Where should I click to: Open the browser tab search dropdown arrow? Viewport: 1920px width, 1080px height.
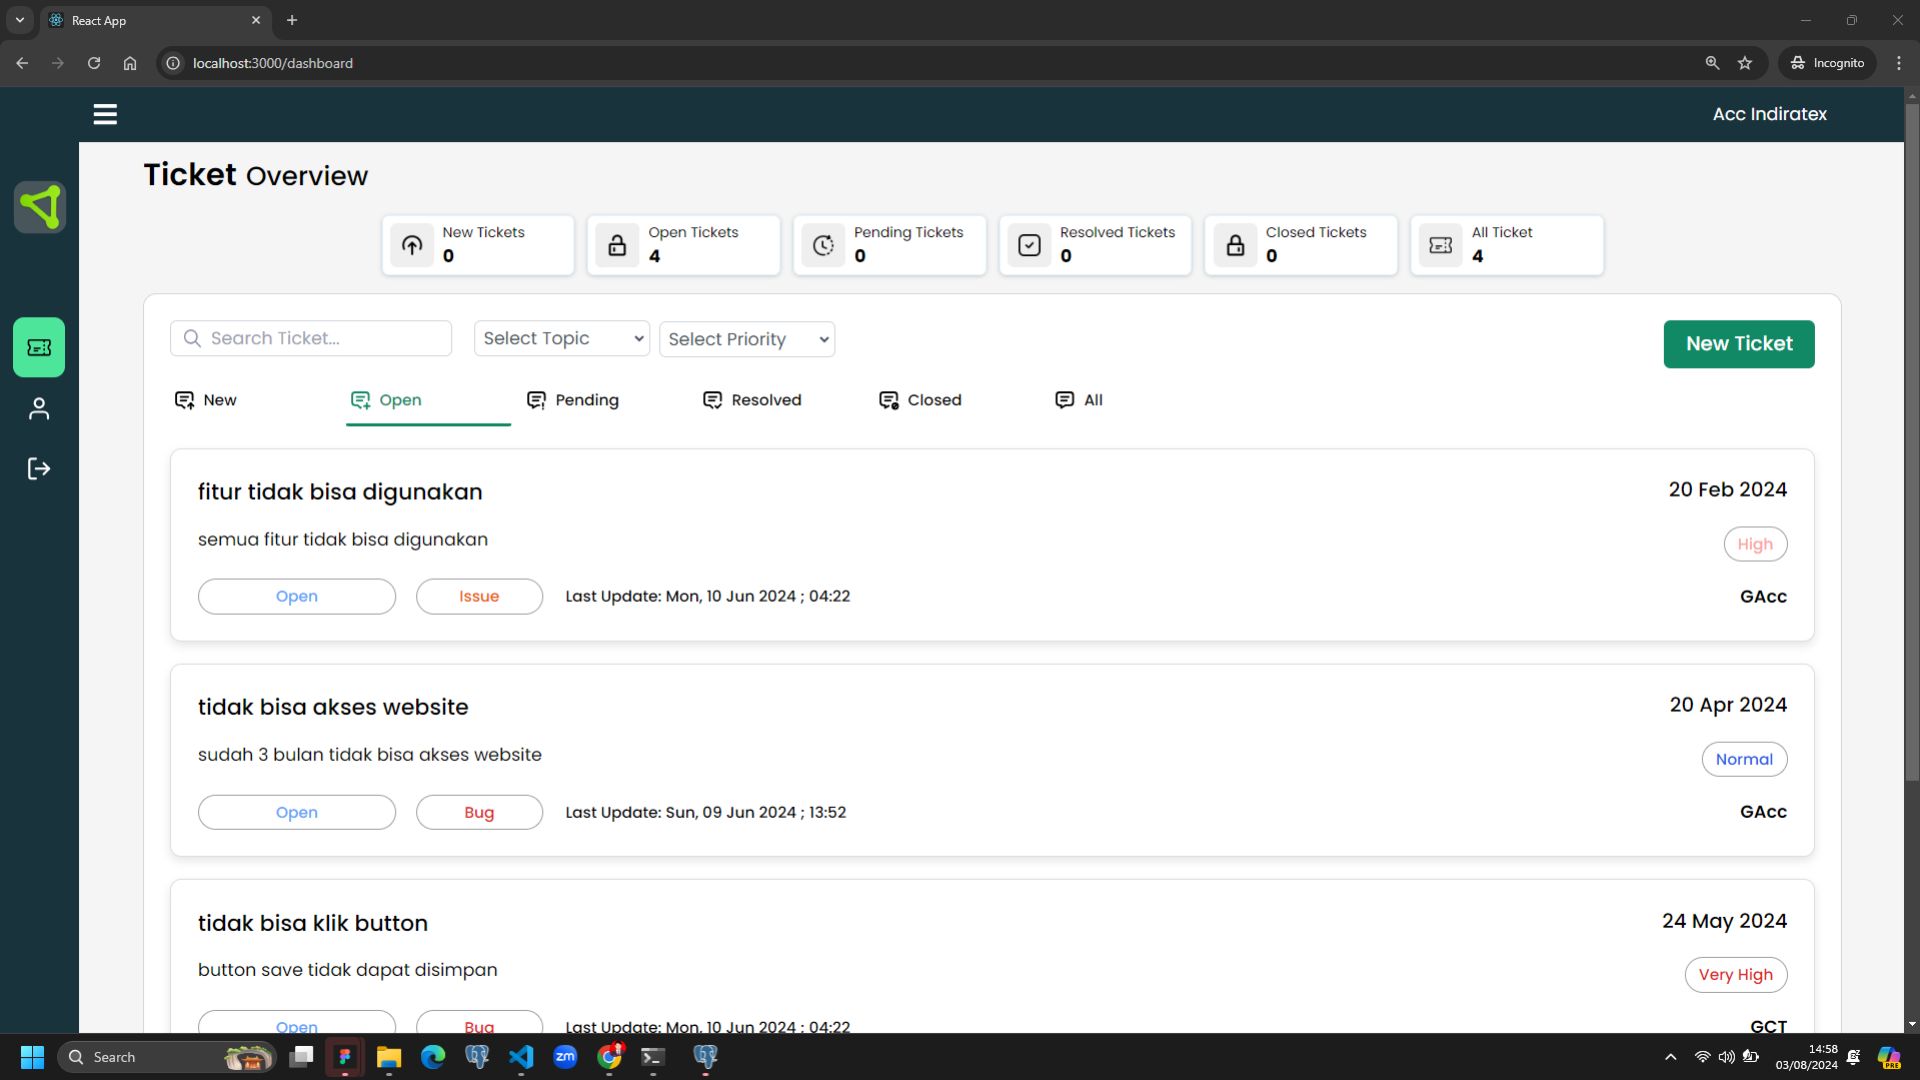click(x=19, y=20)
